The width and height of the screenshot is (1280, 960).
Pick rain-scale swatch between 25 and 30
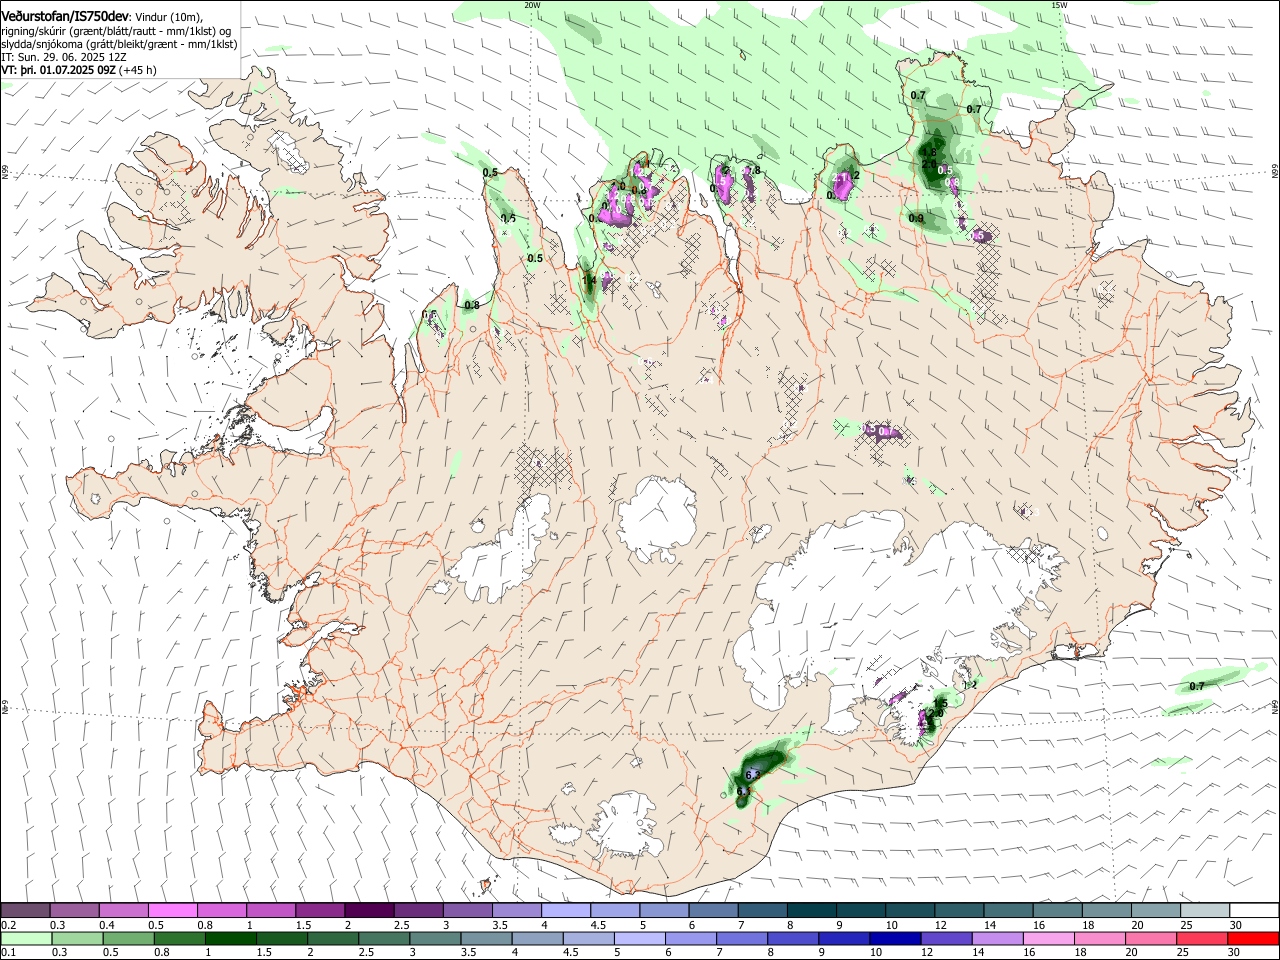pos(1202,939)
